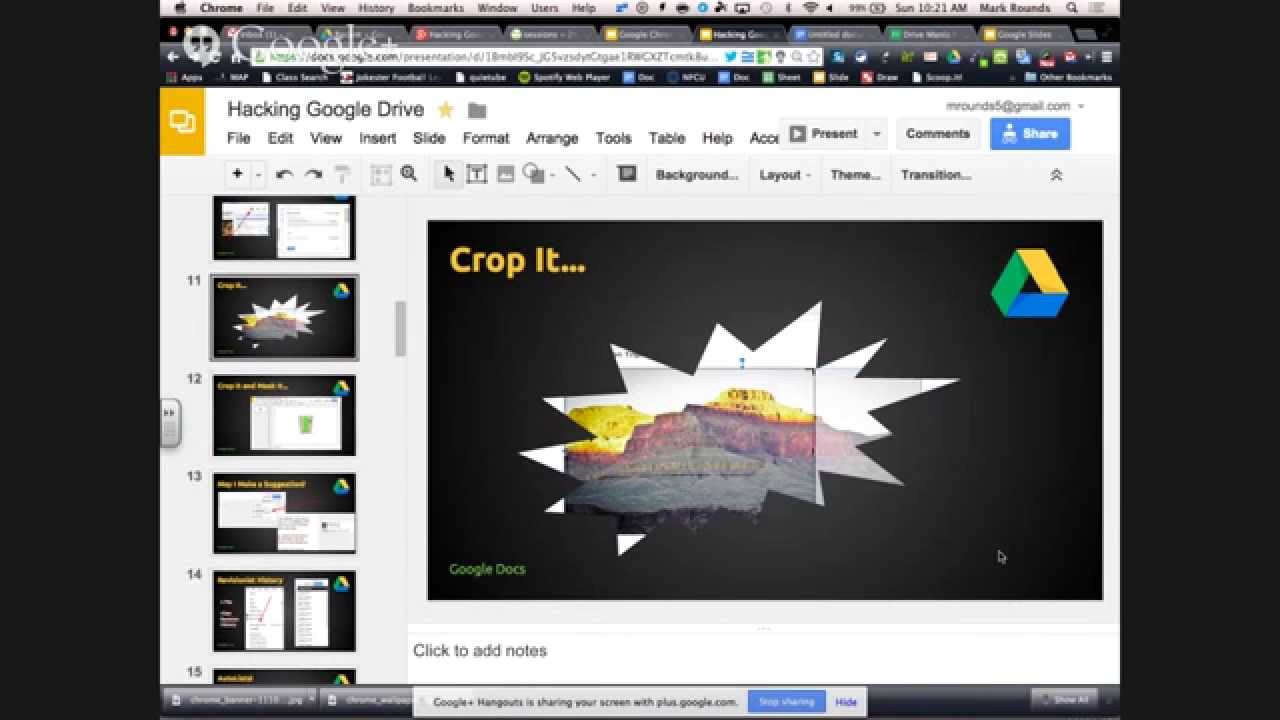This screenshot has width=1280, height=720.
Task: Choose the Select arrow tool
Action: tap(449, 174)
